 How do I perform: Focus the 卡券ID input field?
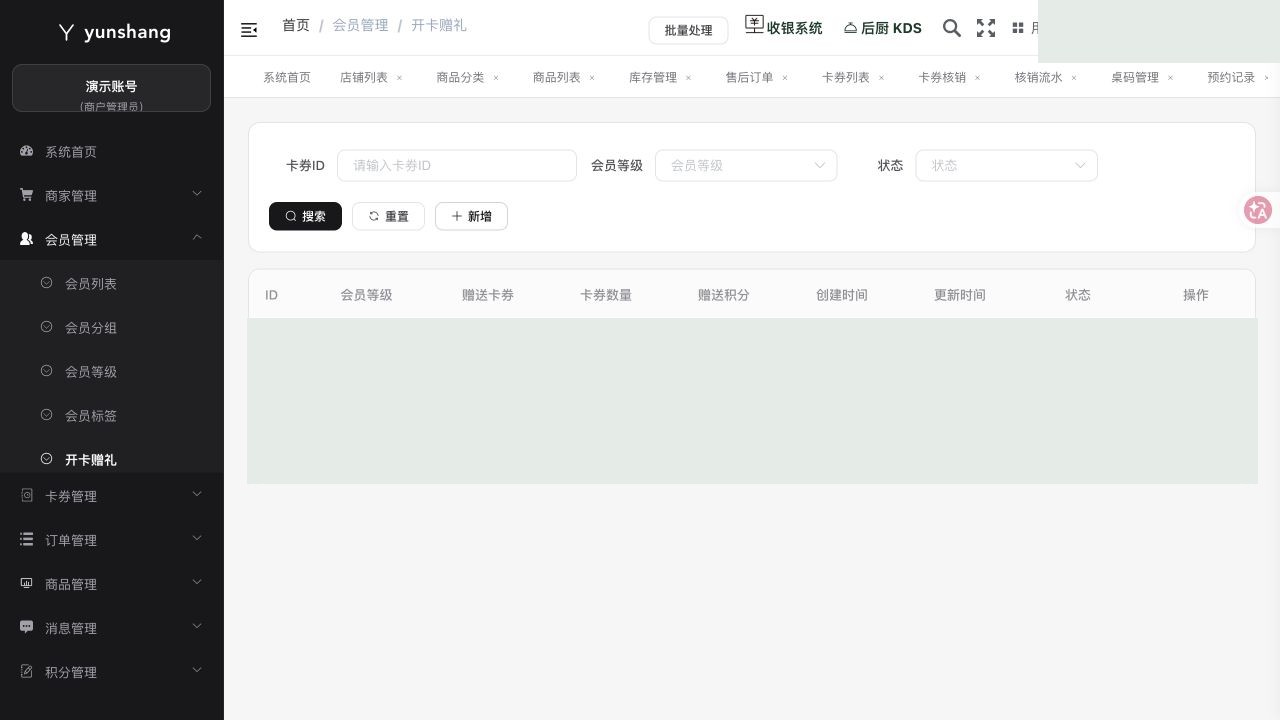pos(457,165)
